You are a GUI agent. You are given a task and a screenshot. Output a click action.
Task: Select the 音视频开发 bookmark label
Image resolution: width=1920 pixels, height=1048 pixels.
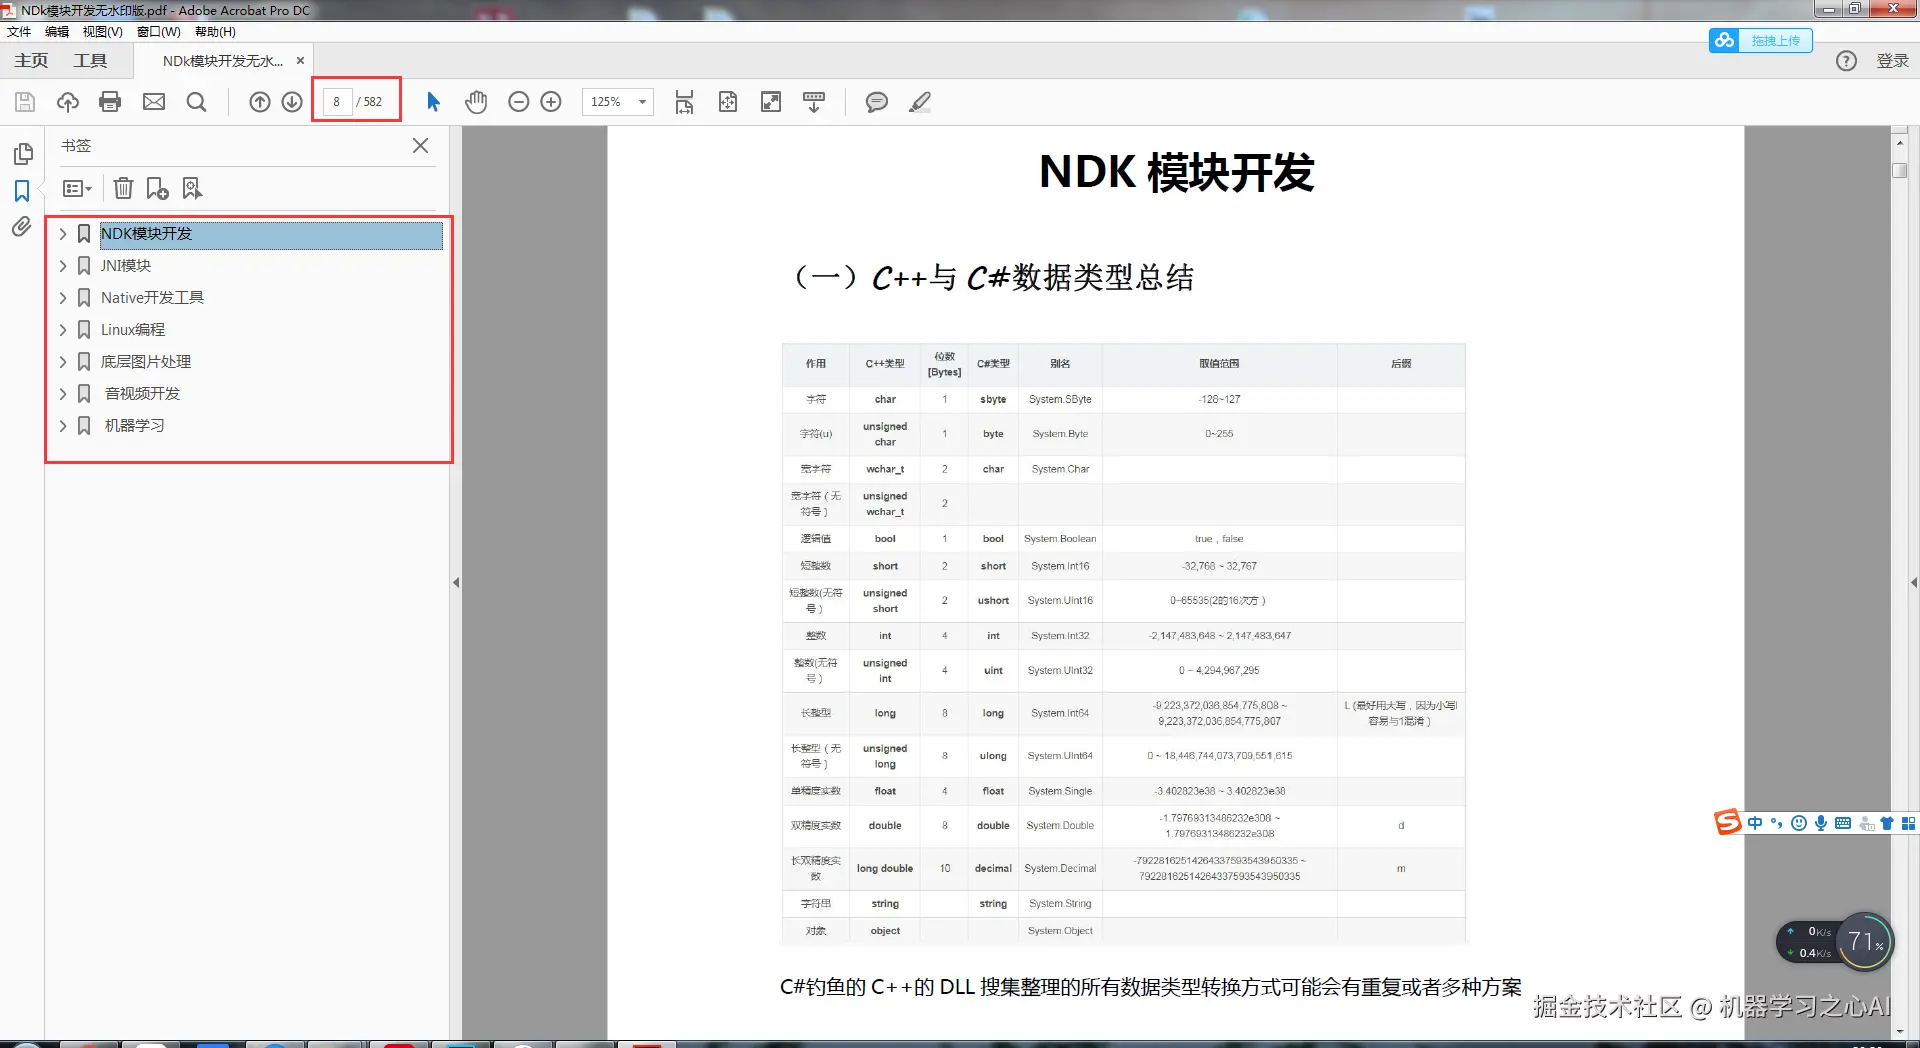click(x=143, y=394)
